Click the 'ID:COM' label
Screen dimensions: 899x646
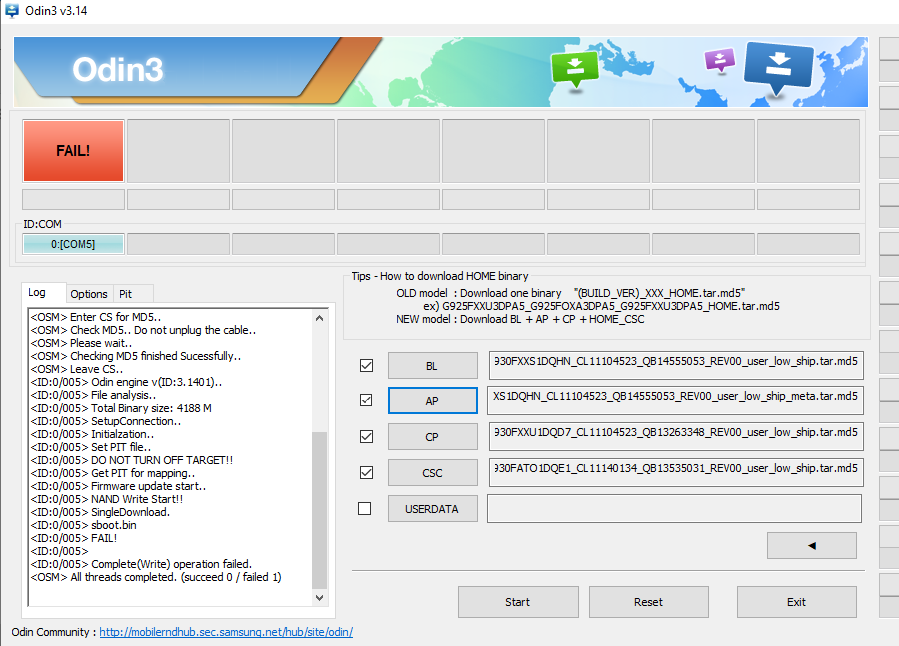pos(42,224)
